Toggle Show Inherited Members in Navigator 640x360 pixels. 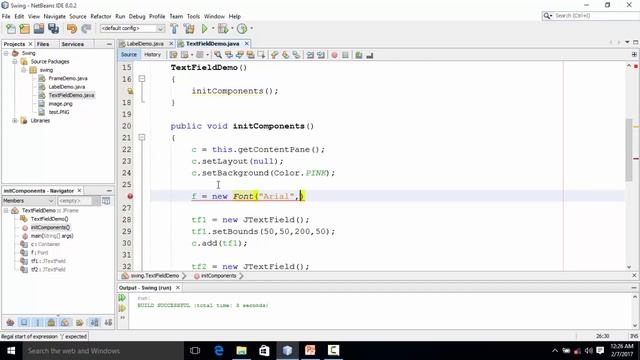click(x=10, y=322)
